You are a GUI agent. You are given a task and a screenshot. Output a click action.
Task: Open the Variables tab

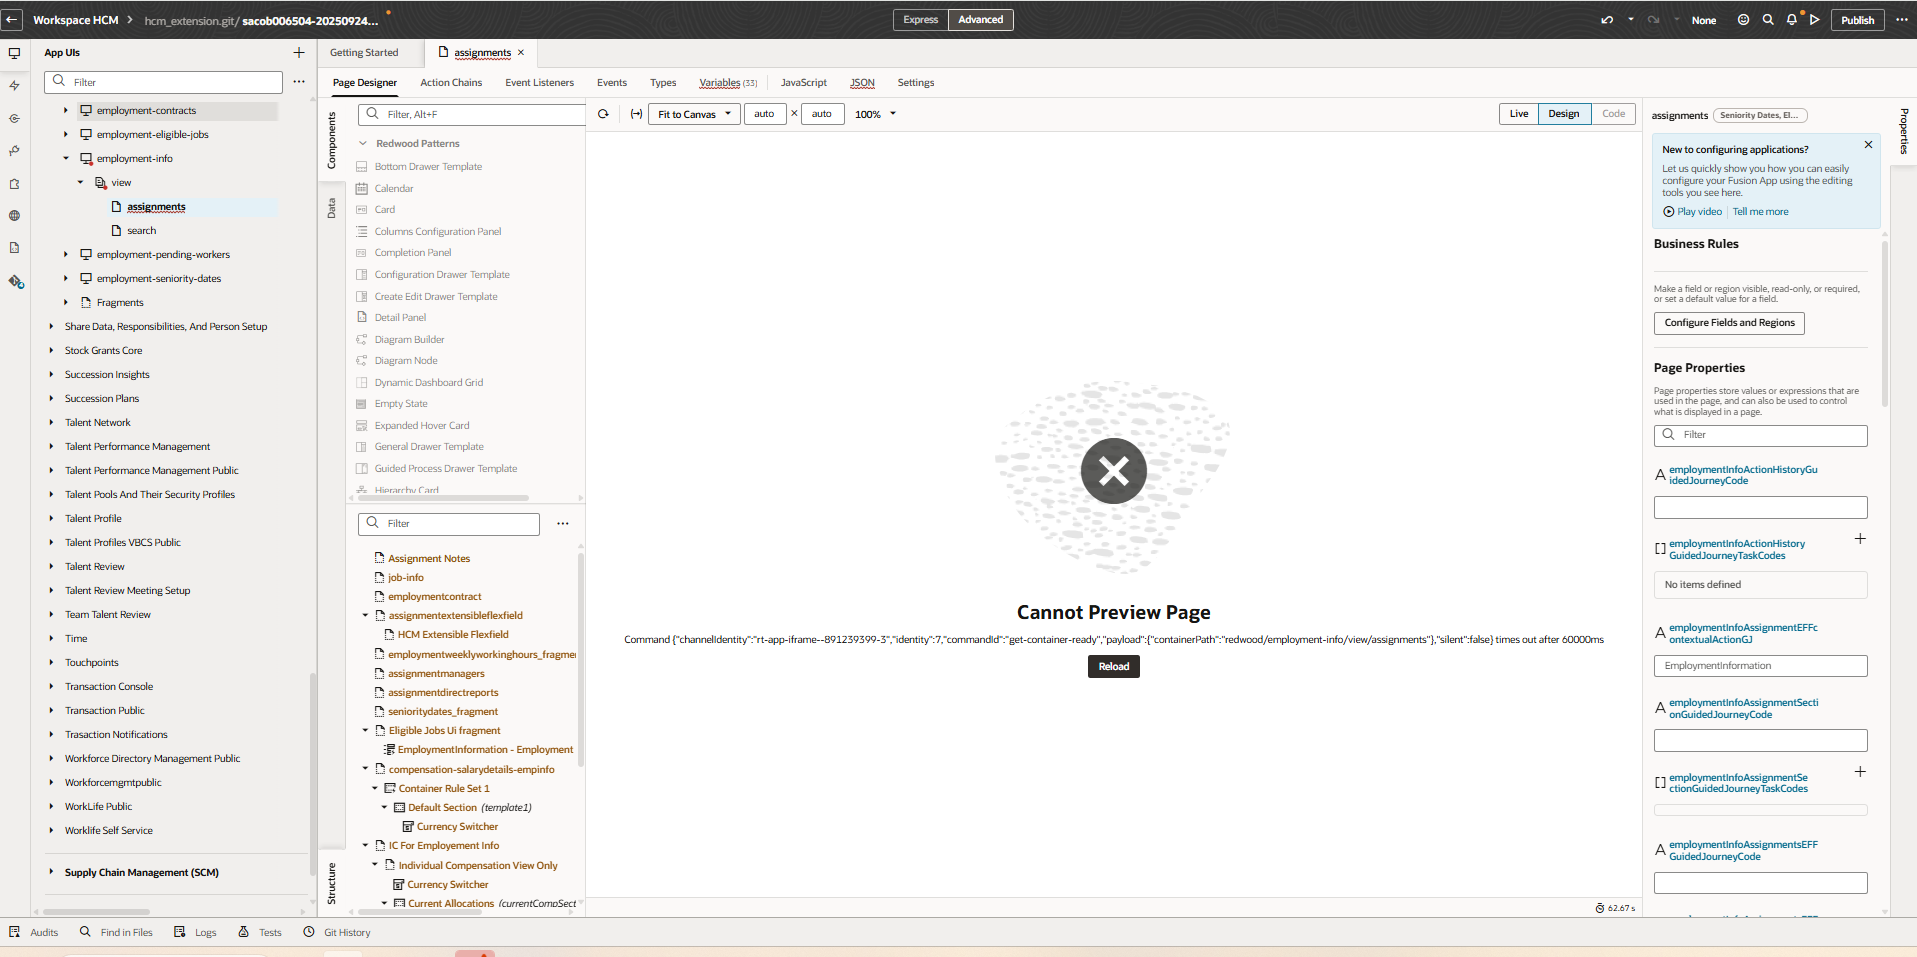(x=728, y=83)
